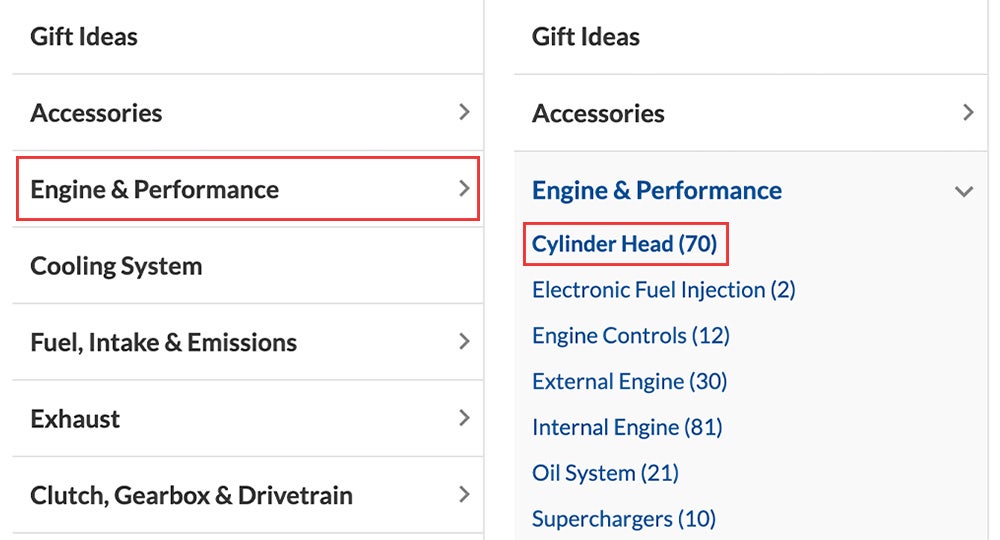
Task: Select Fuel, Intake & Emissions label
Action: [x=163, y=342]
